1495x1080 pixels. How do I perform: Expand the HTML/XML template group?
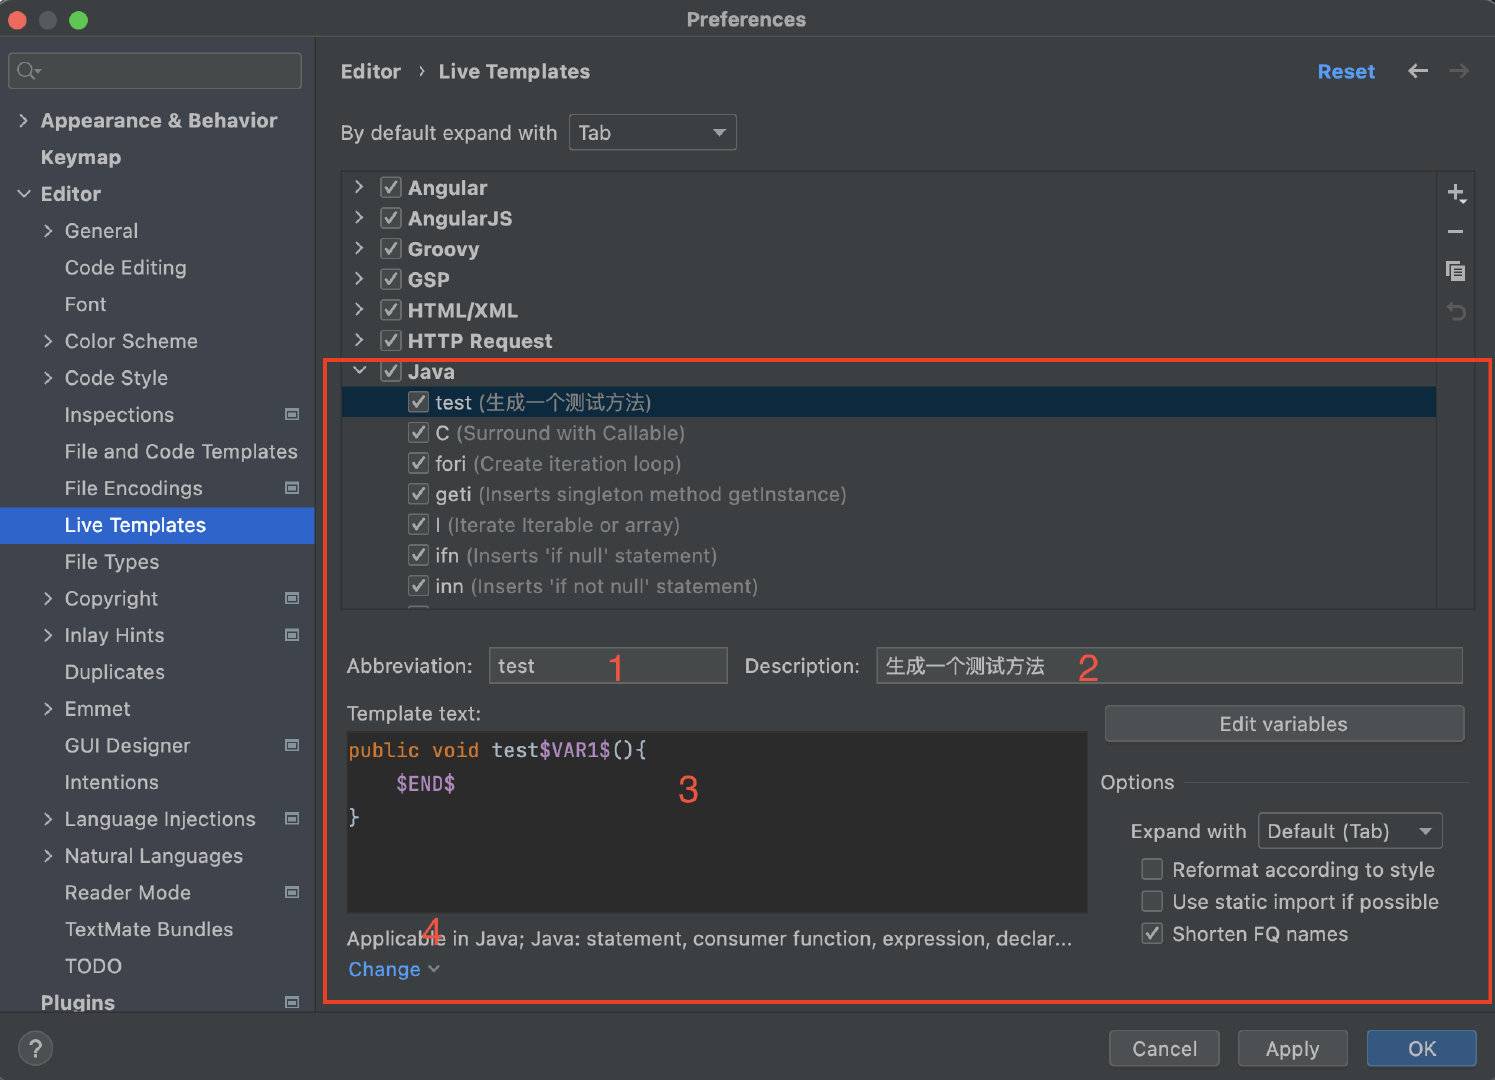pos(359,310)
